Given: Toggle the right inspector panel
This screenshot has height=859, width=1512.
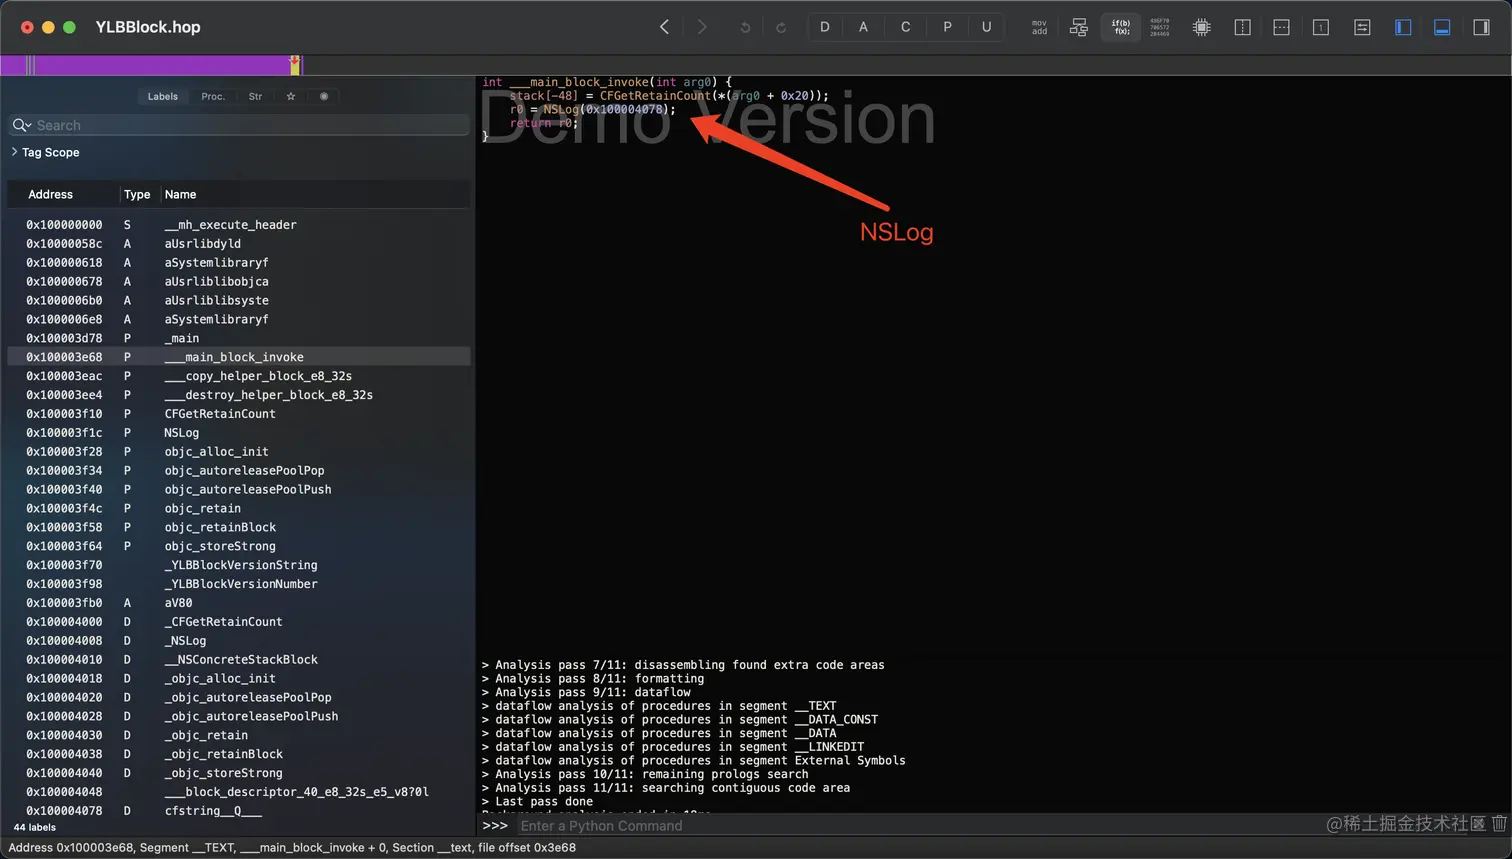Looking at the screenshot, I should point(1482,28).
